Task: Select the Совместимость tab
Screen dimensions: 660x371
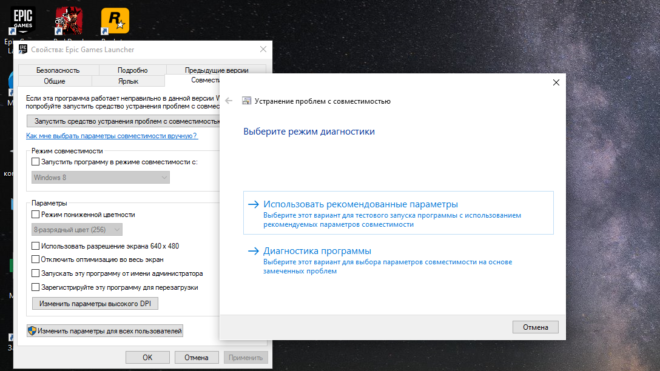Action: pyautogui.click(x=192, y=80)
